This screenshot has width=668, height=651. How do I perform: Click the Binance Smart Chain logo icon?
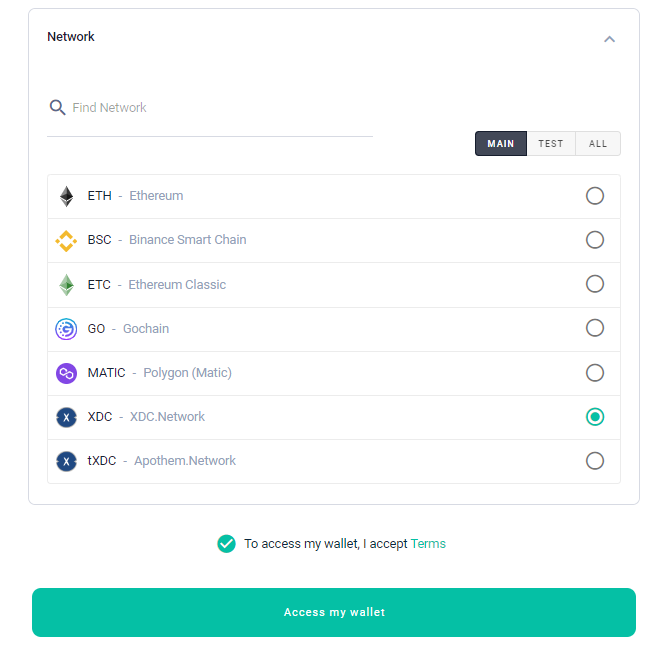66,240
